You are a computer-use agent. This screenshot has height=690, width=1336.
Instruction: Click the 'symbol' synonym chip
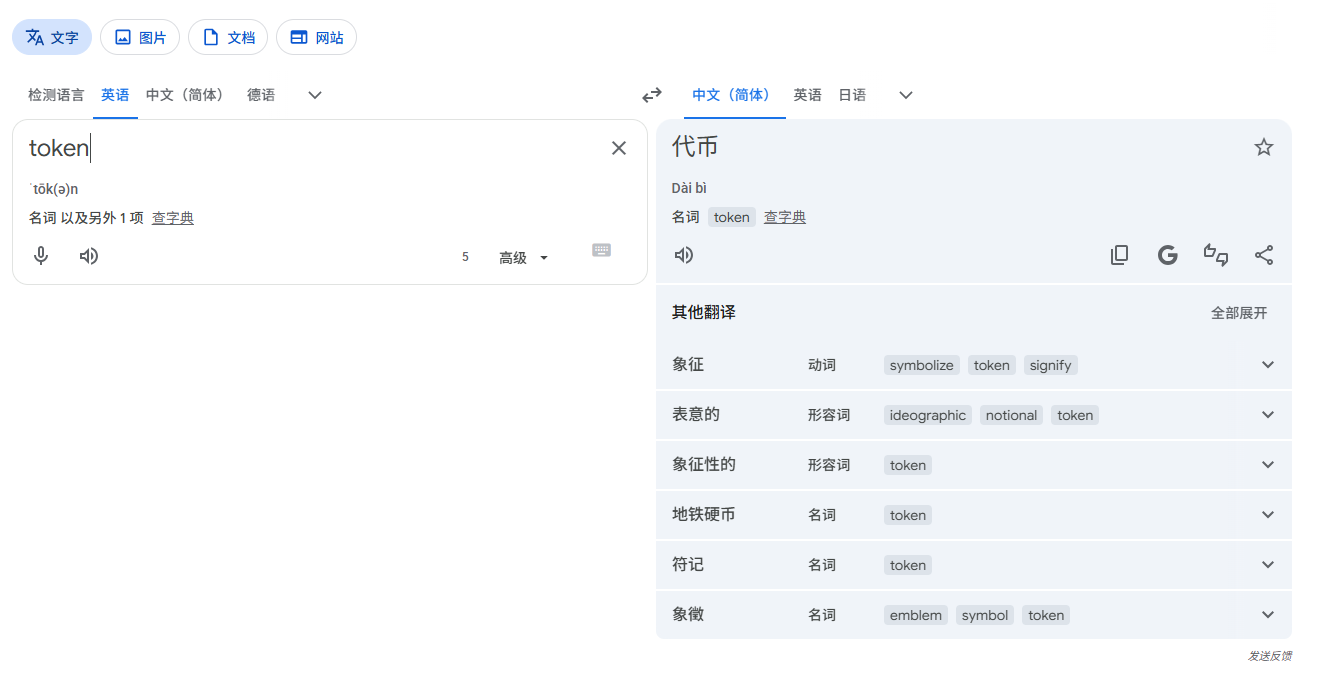[985, 615]
